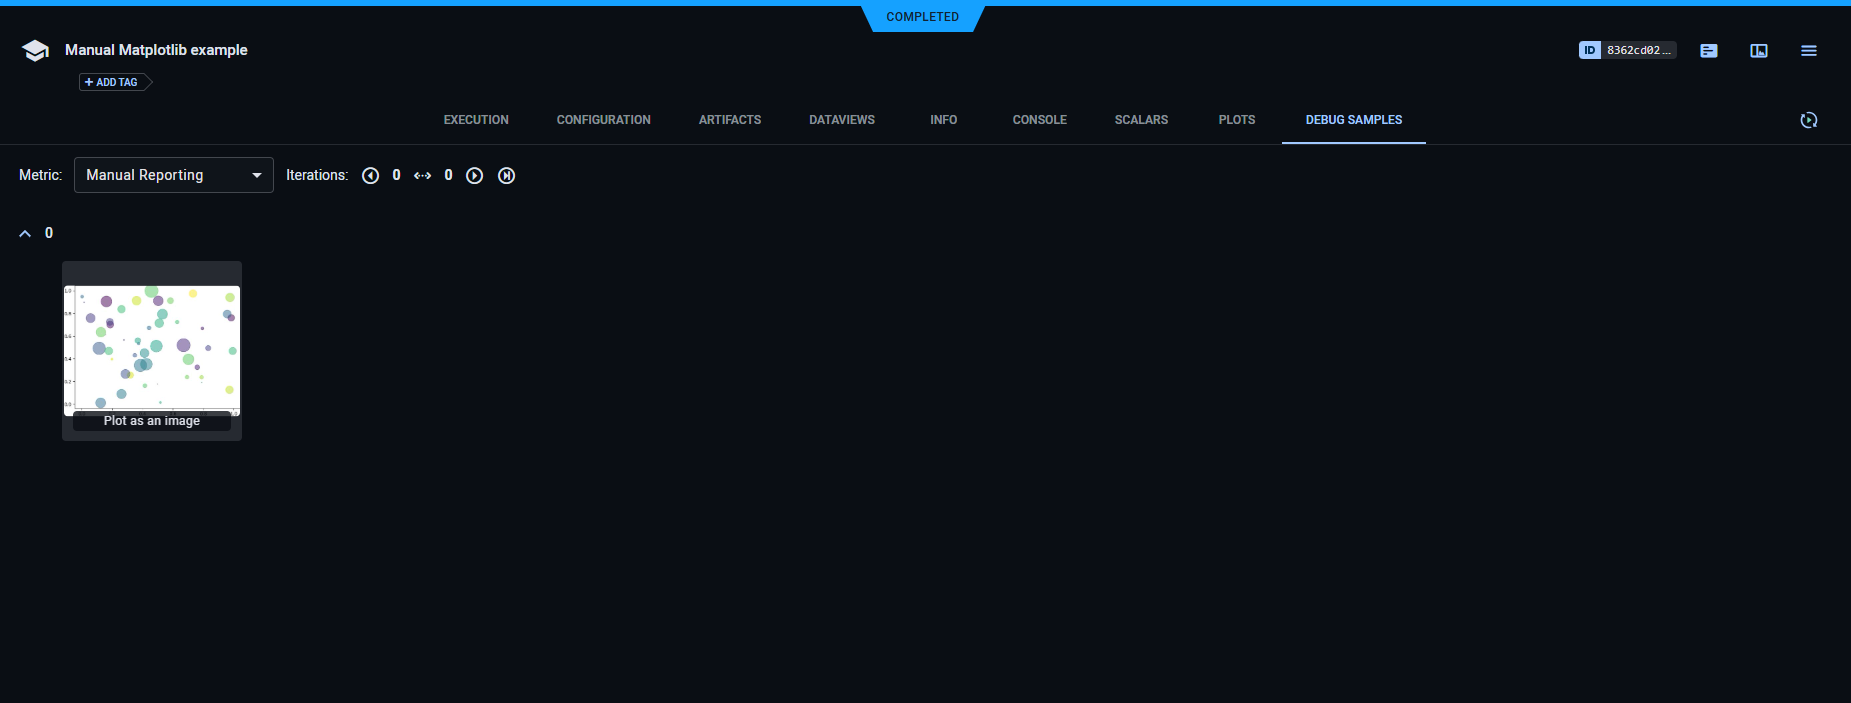Click the ADD TAG button

coord(113,82)
